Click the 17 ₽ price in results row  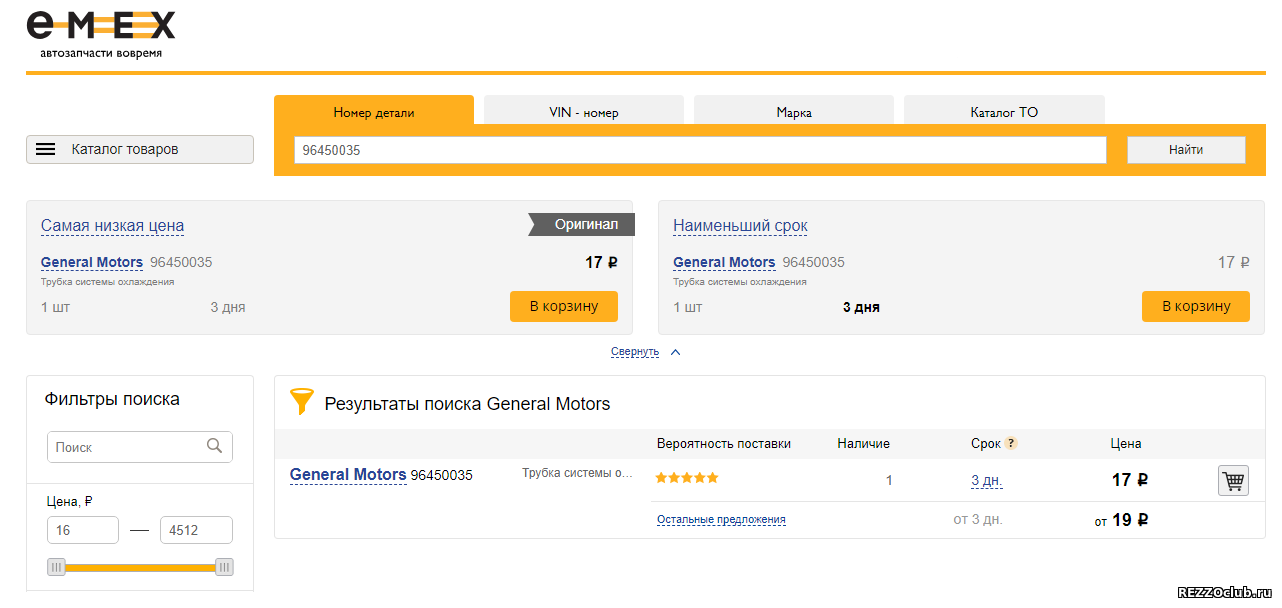1130,480
